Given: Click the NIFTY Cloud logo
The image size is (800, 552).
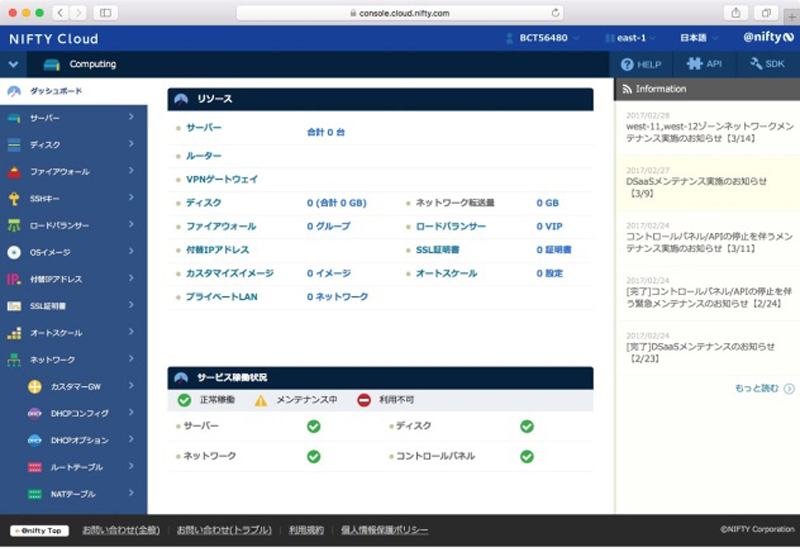Looking at the screenshot, I should click(54, 39).
